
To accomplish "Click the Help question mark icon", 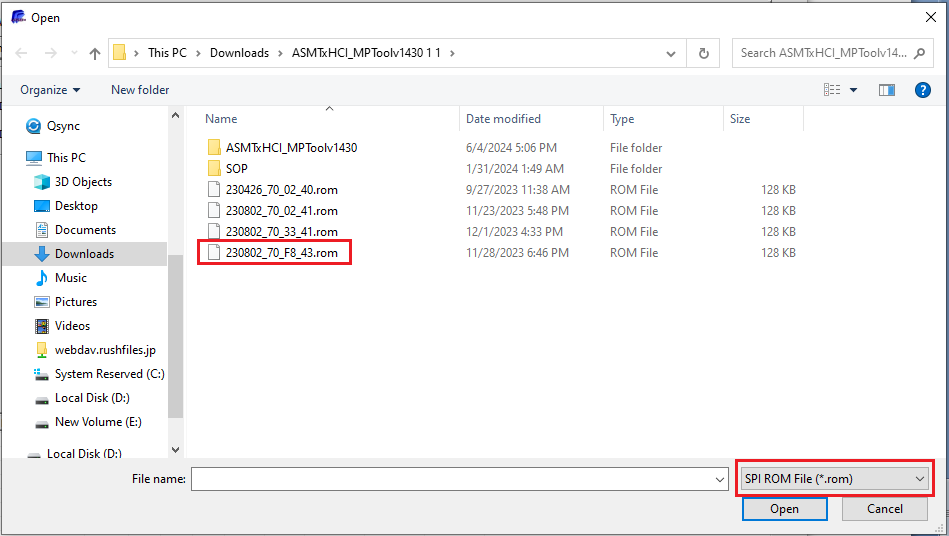I will coord(923,90).
